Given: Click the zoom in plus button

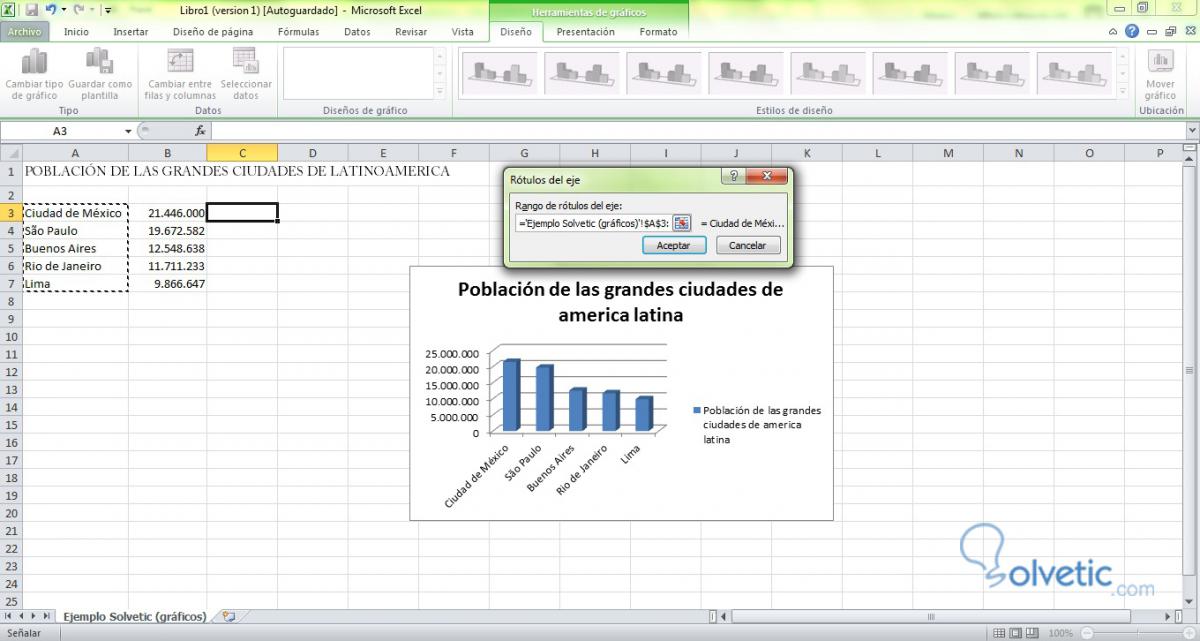Looking at the screenshot, I should point(1189,633).
